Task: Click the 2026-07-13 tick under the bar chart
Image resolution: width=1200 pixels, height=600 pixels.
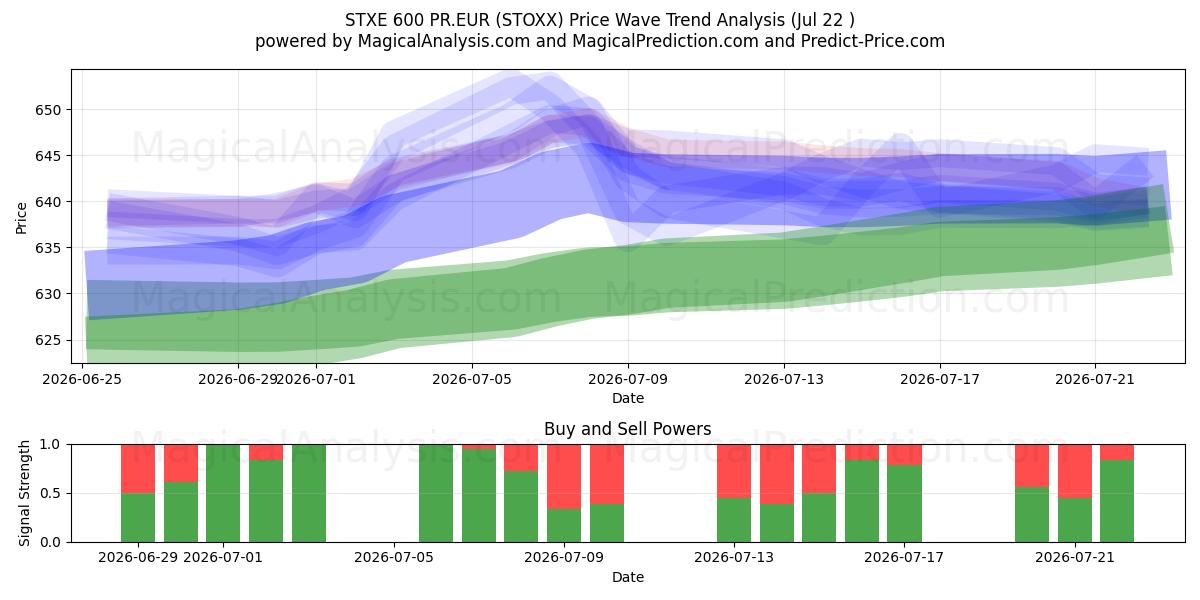Action: tap(734, 558)
